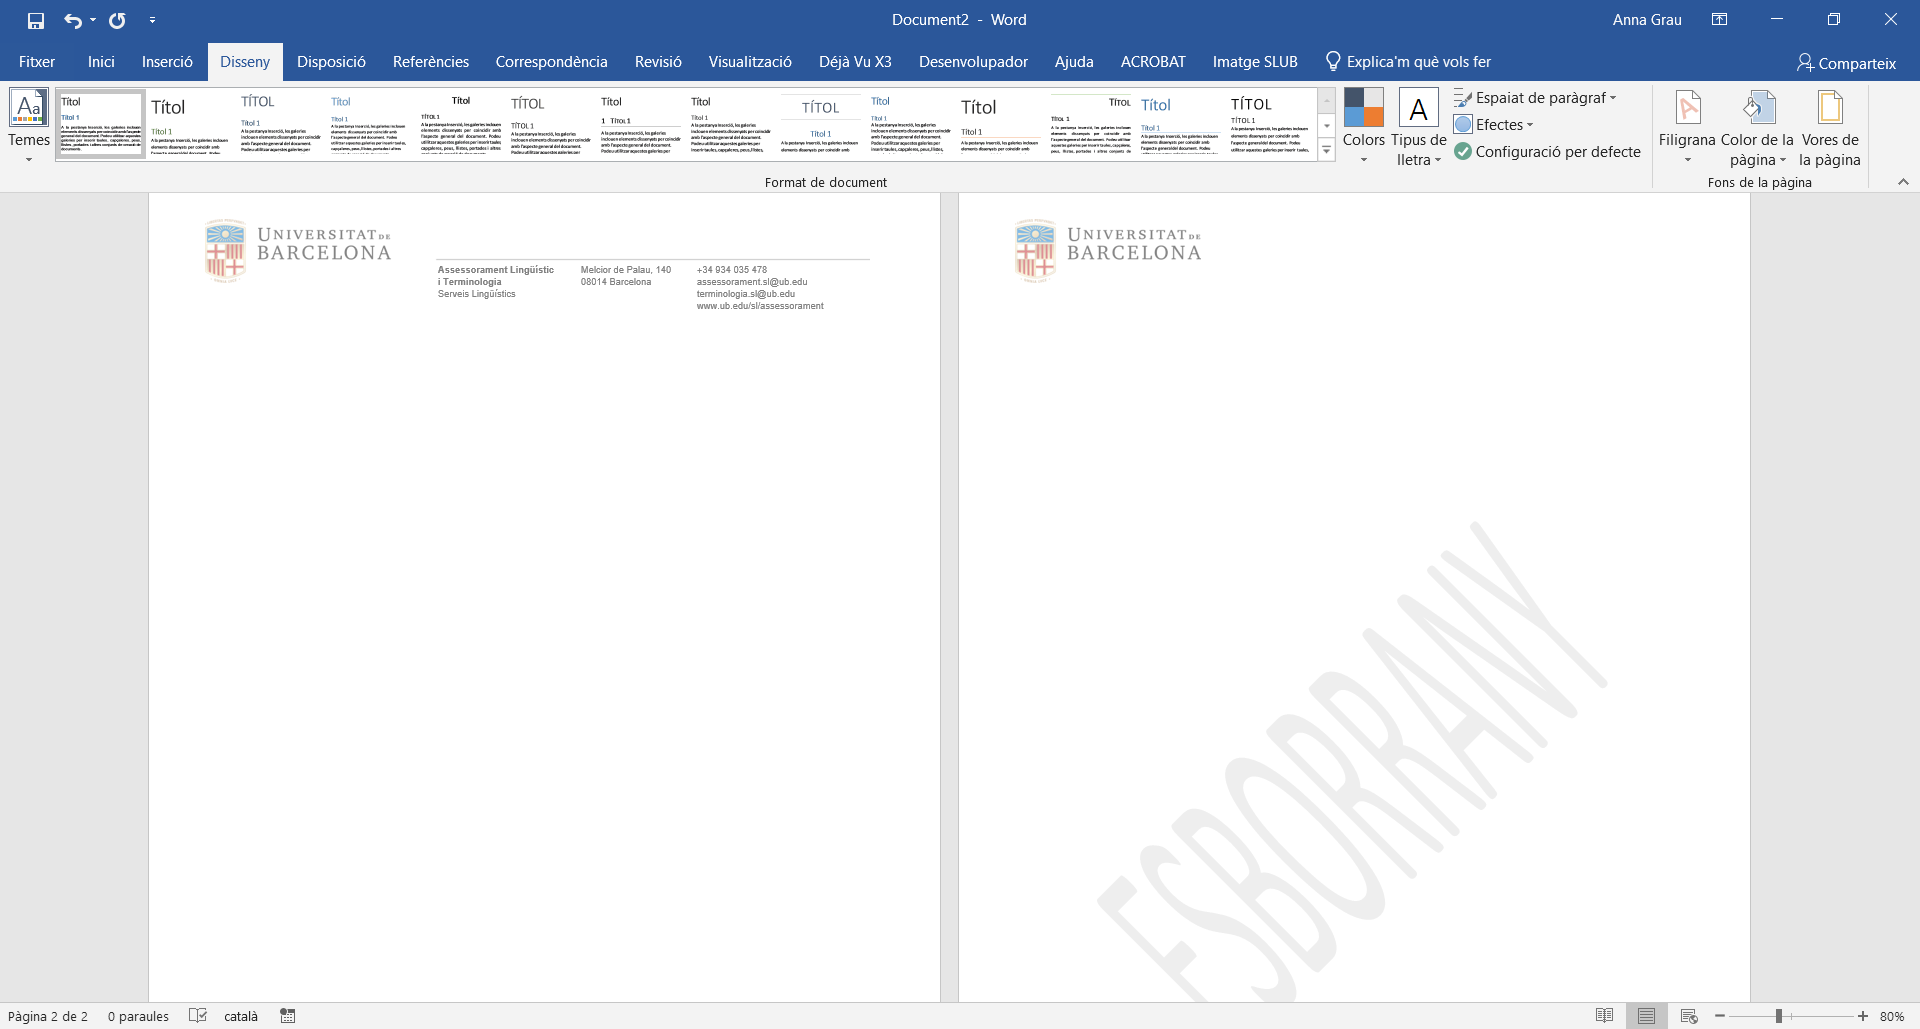This screenshot has width=1920, height=1029.
Task: Expand the Espaiat de paràgraf dropdown
Action: click(x=1535, y=98)
